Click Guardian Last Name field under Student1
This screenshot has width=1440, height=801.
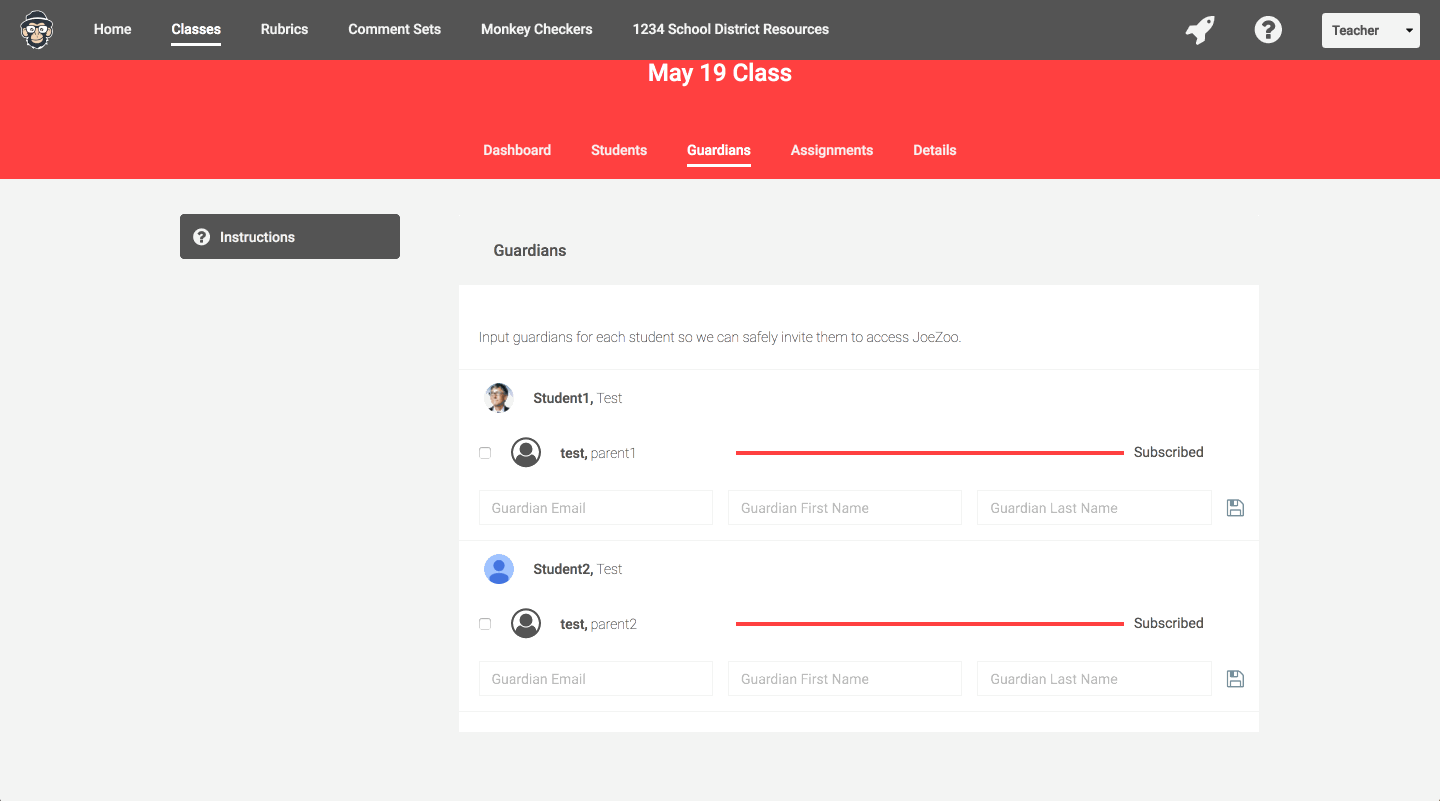click(1094, 508)
